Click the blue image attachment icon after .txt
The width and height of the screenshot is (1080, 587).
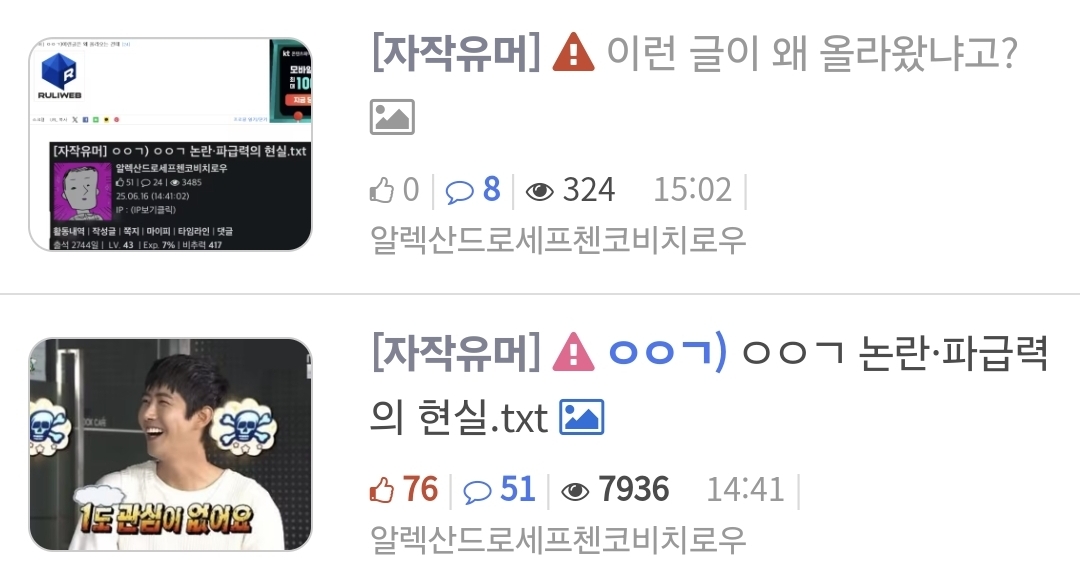click(581, 417)
